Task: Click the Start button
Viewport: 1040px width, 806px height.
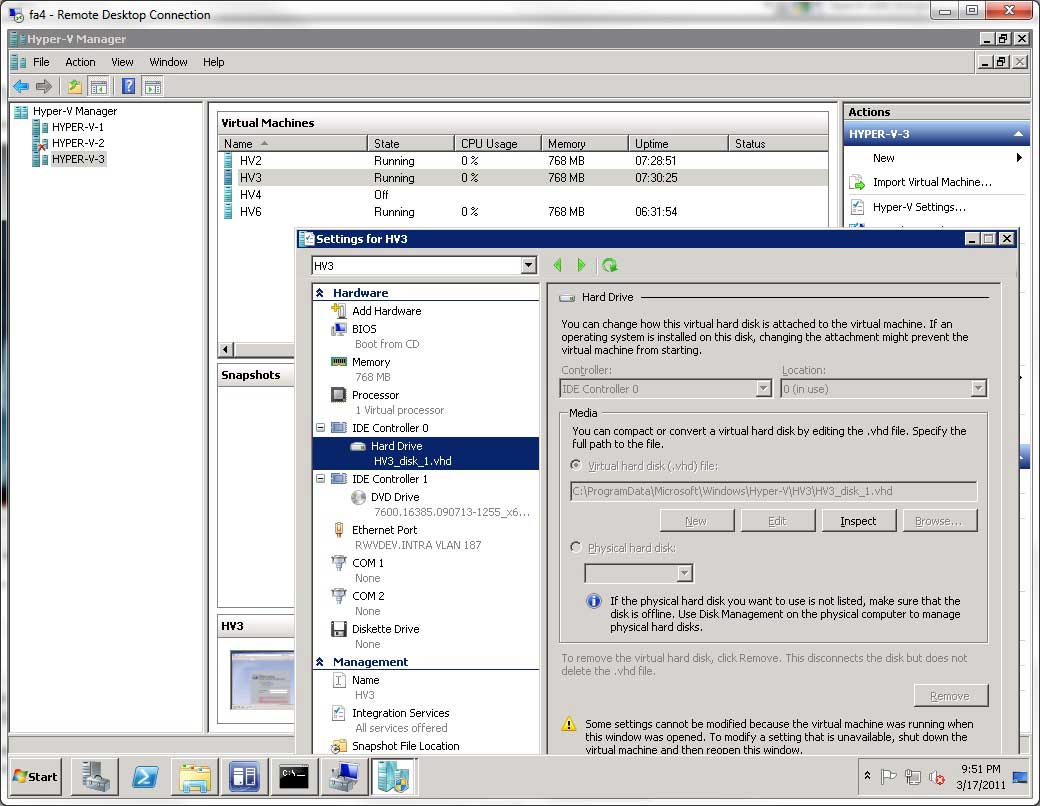Action: (35, 776)
